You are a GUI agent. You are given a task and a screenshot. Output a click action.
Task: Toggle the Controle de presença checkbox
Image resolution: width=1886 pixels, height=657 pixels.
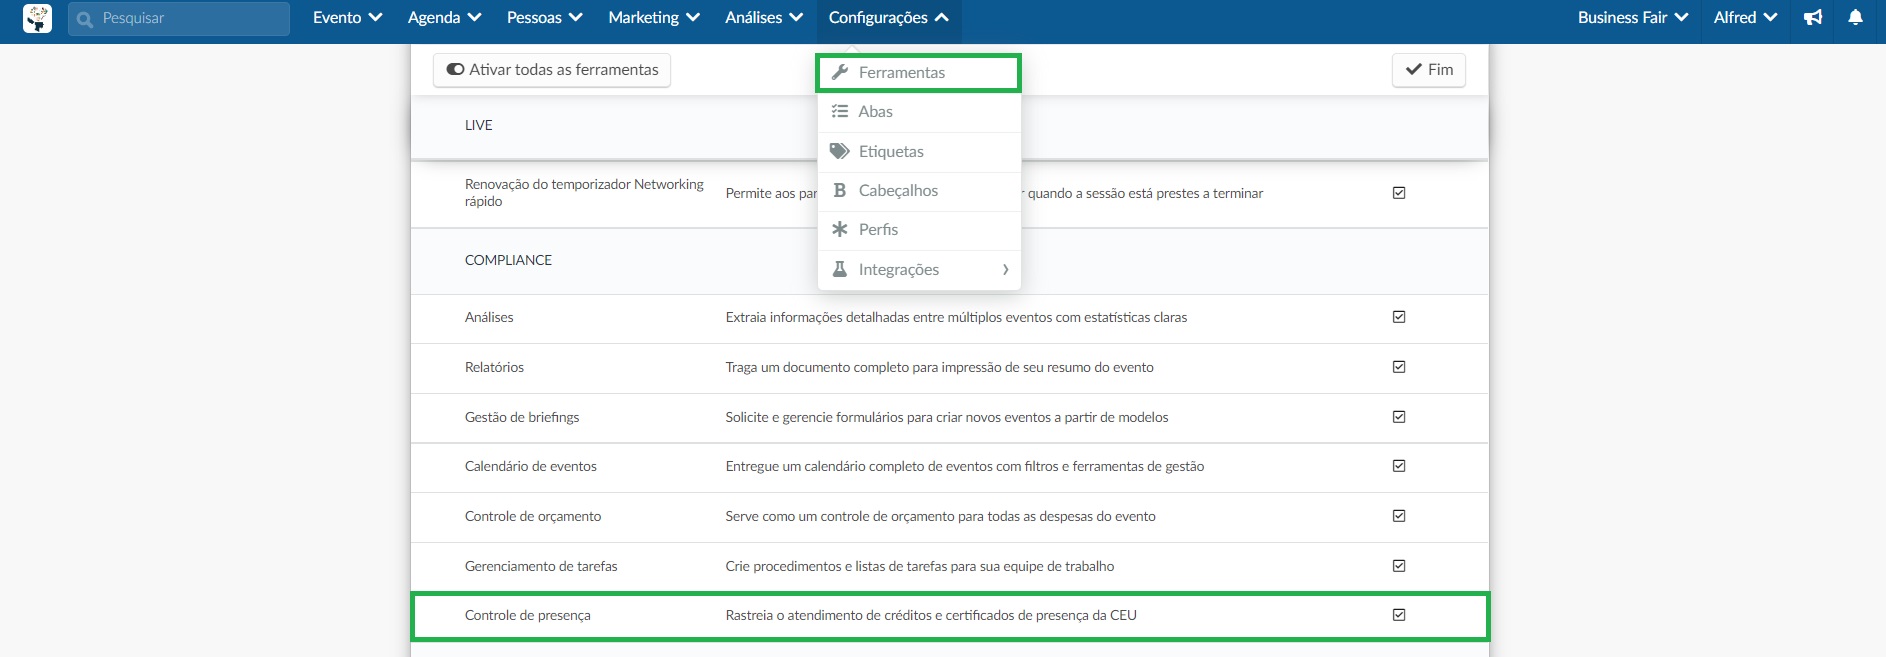(x=1399, y=615)
